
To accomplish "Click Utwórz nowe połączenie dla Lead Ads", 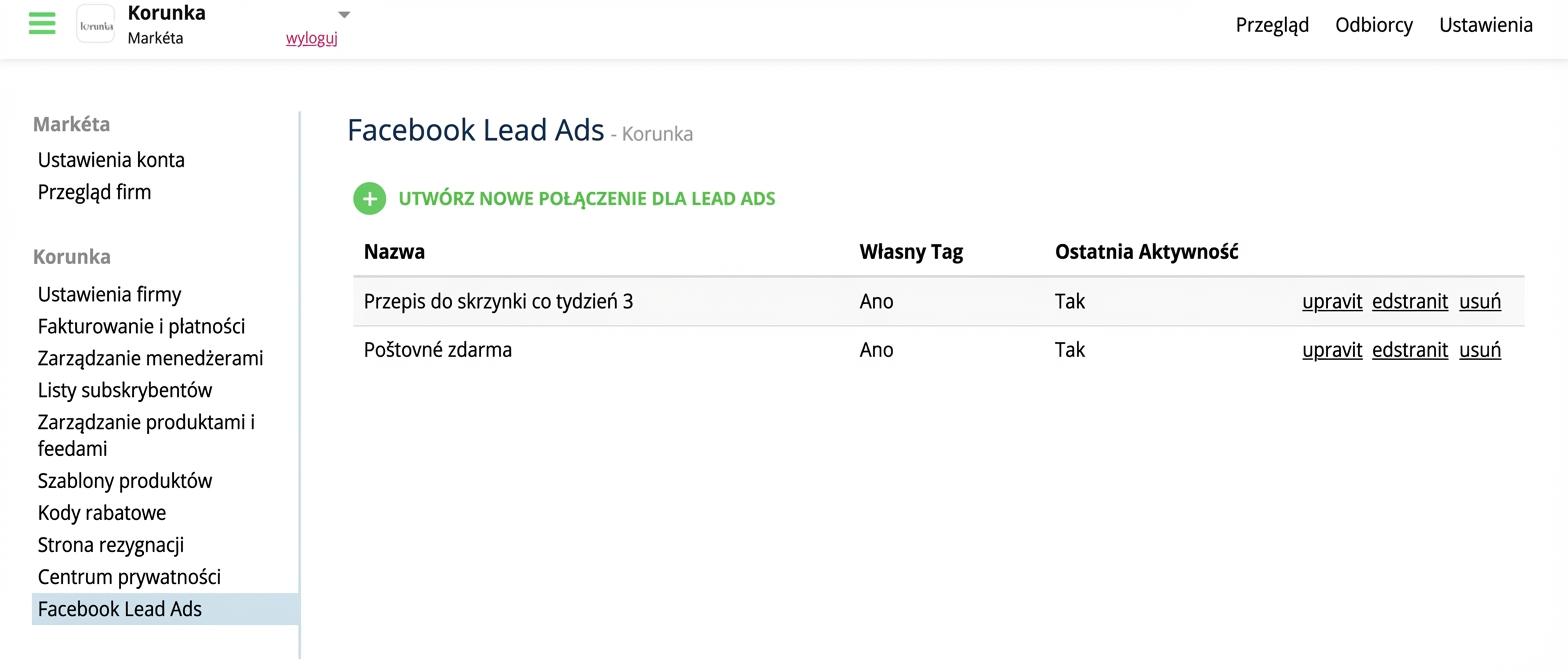I will [586, 198].
